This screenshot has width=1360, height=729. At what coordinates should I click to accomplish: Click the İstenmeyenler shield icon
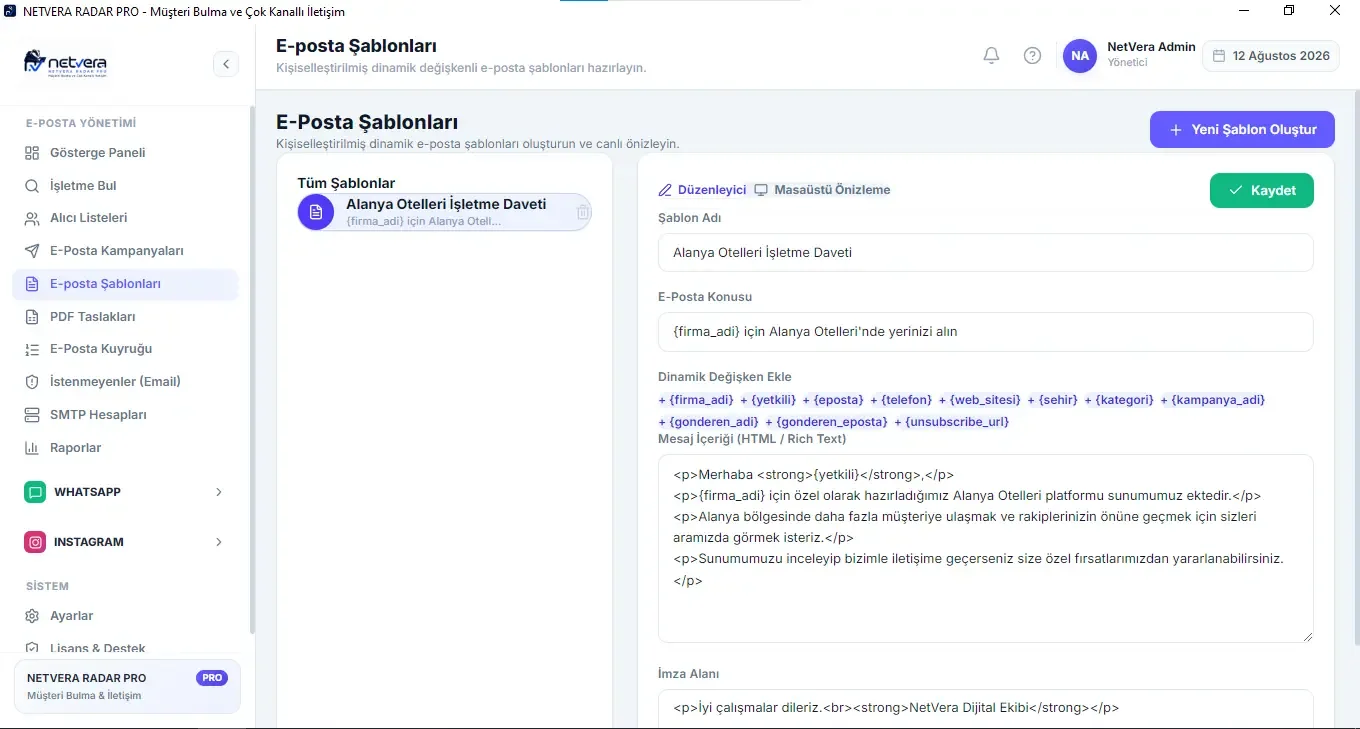[x=32, y=382]
